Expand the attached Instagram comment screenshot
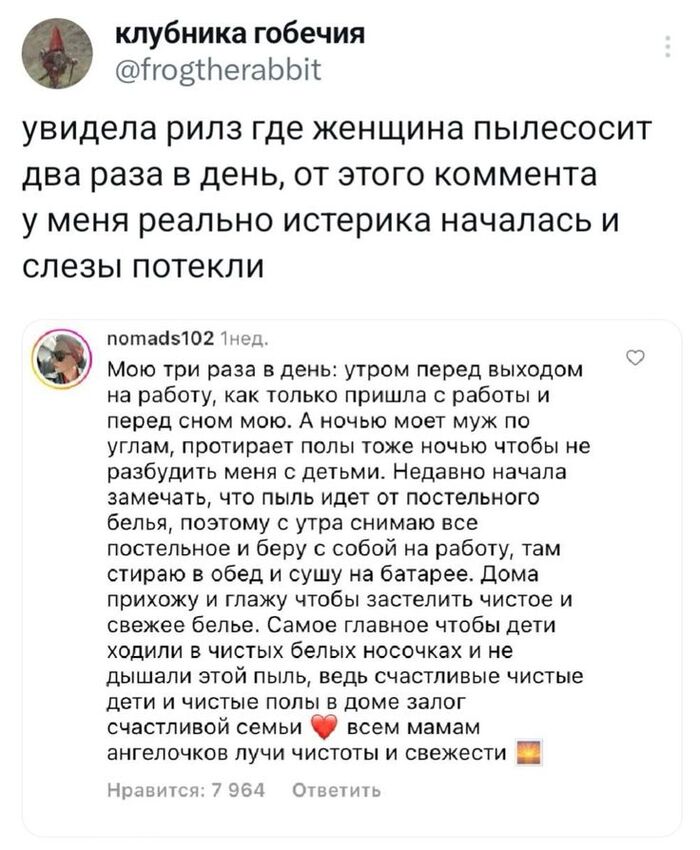 [x=351, y=577]
